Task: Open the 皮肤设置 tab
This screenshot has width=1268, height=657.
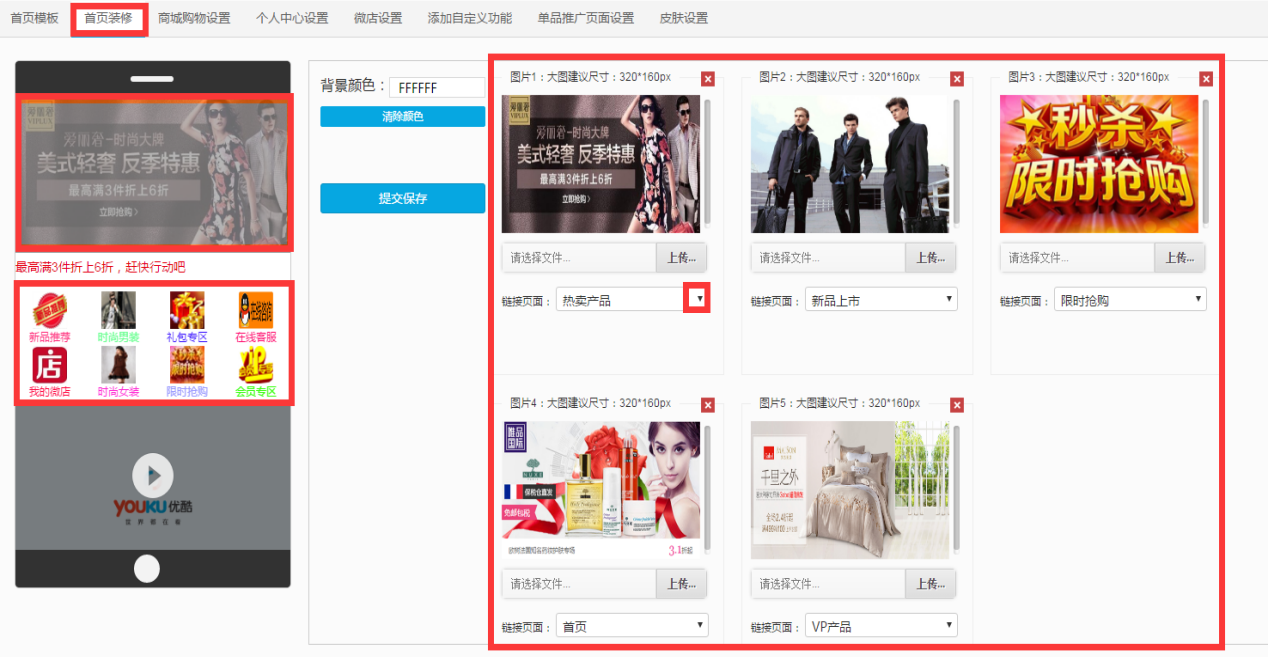Action: click(x=683, y=18)
